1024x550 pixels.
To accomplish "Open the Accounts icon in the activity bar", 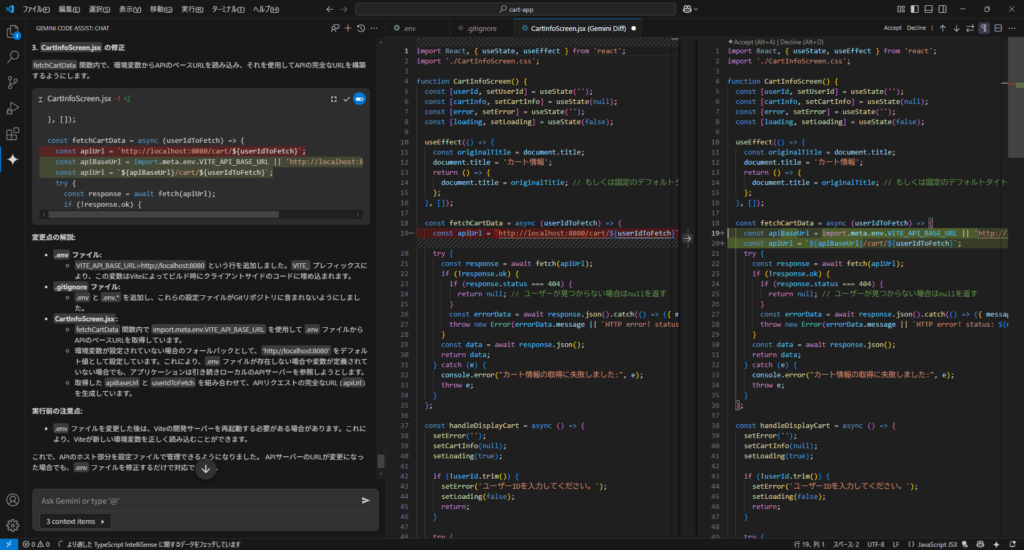I will click(x=12, y=500).
